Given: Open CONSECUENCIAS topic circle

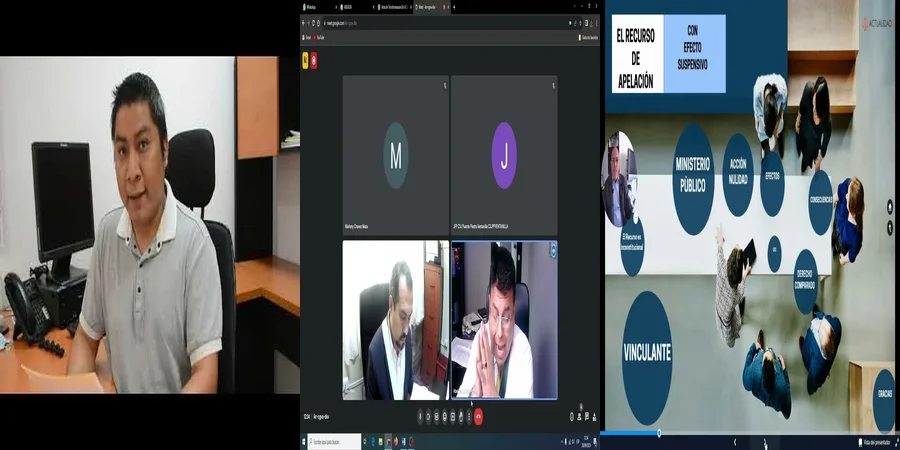Looking at the screenshot, I should (821, 203).
